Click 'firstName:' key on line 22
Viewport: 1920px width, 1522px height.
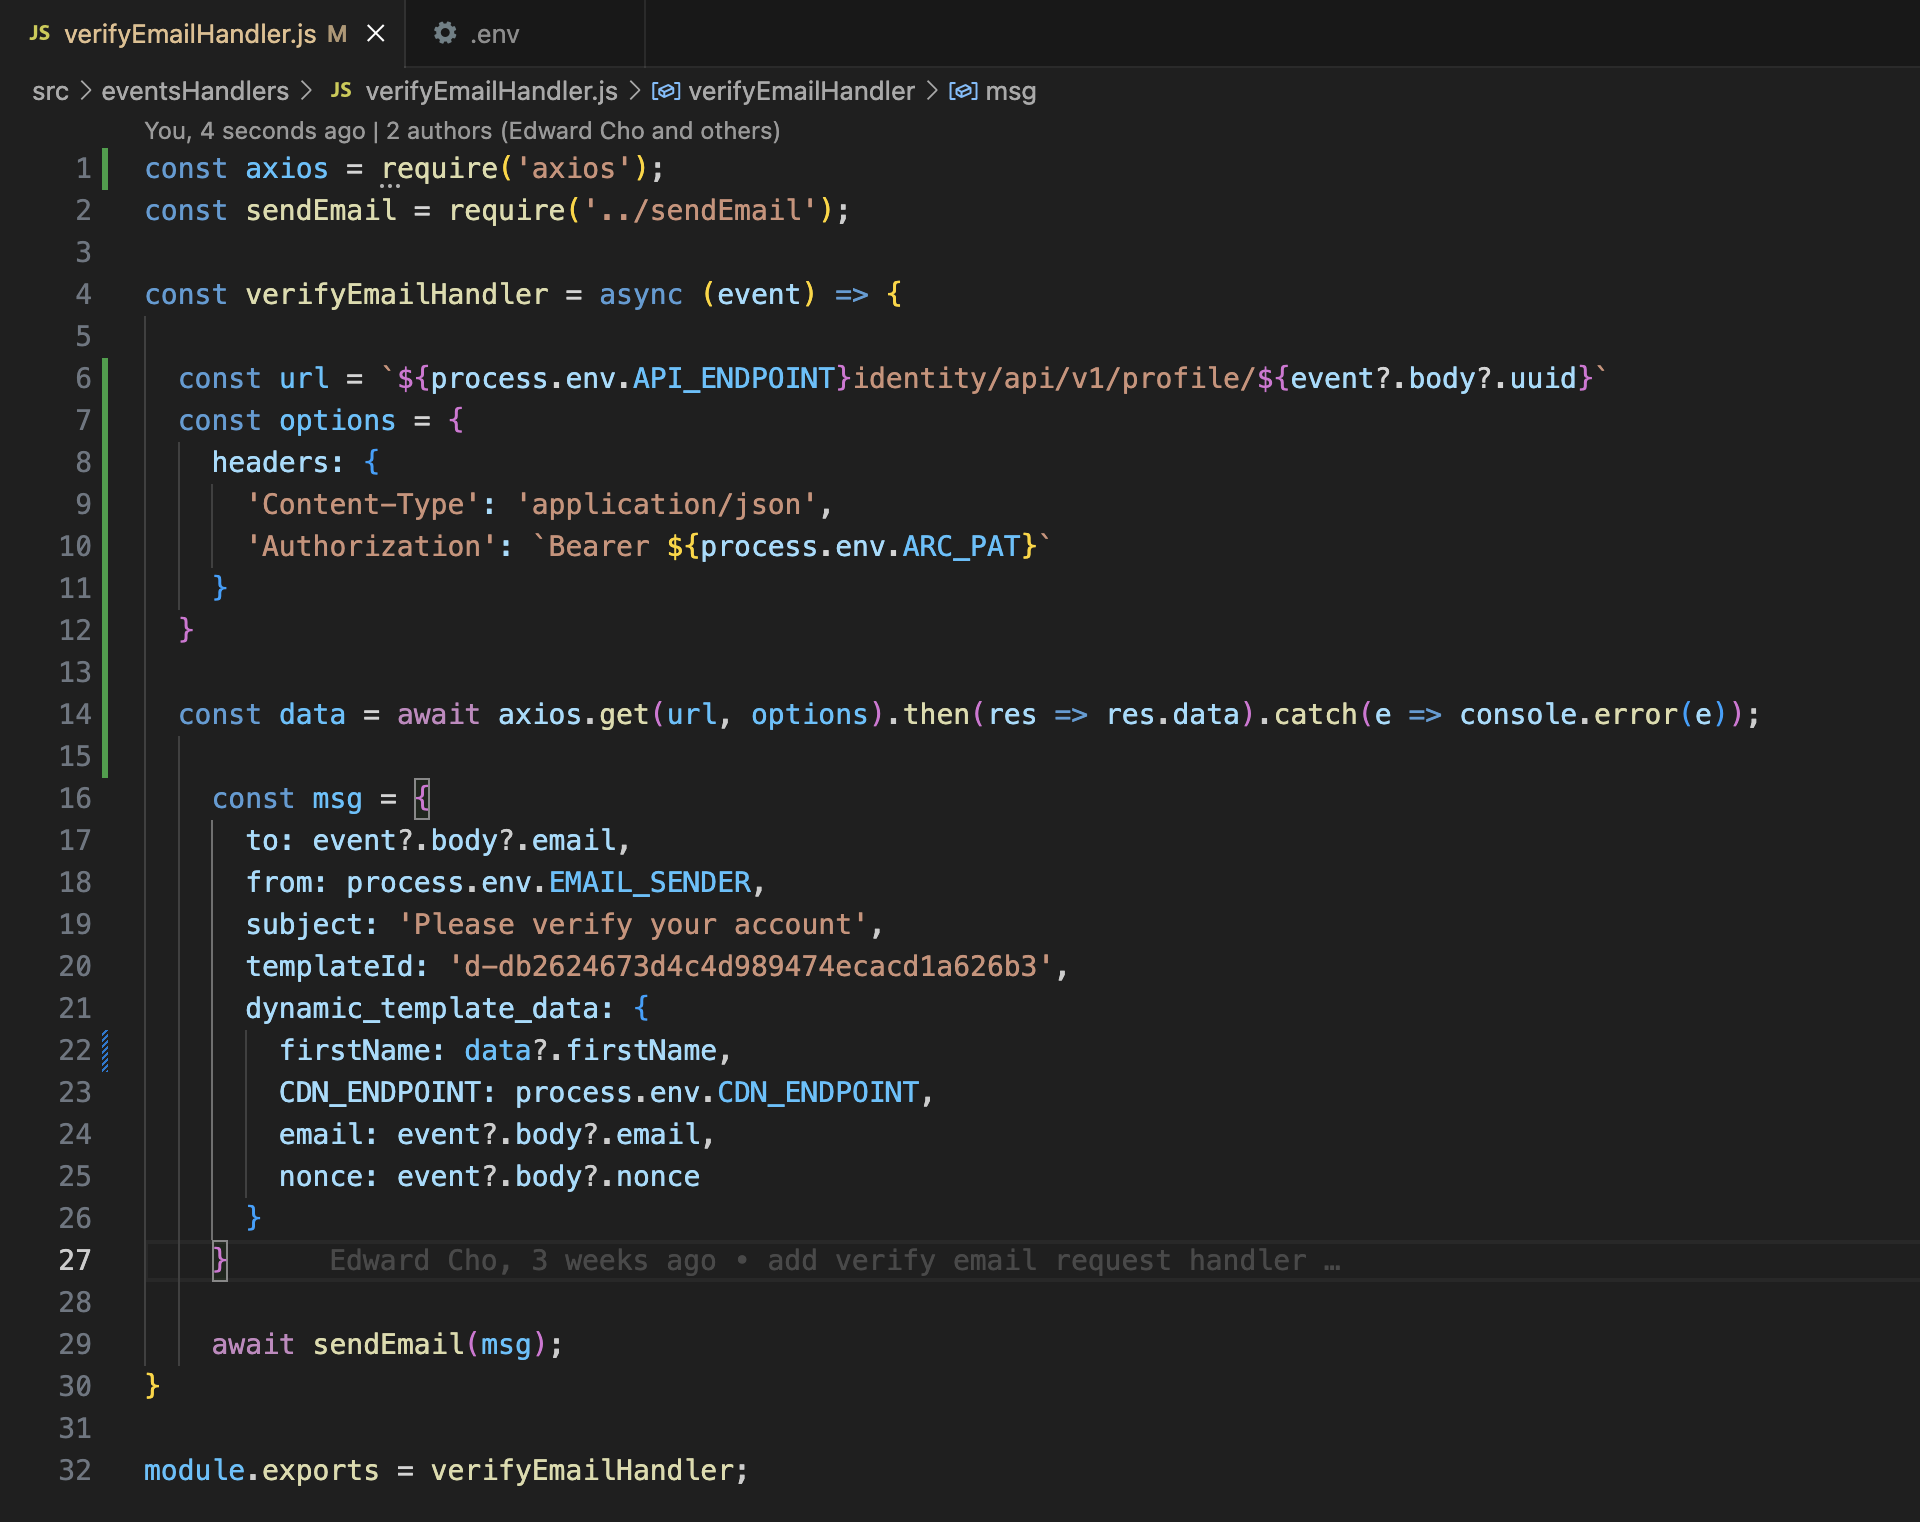(362, 1050)
